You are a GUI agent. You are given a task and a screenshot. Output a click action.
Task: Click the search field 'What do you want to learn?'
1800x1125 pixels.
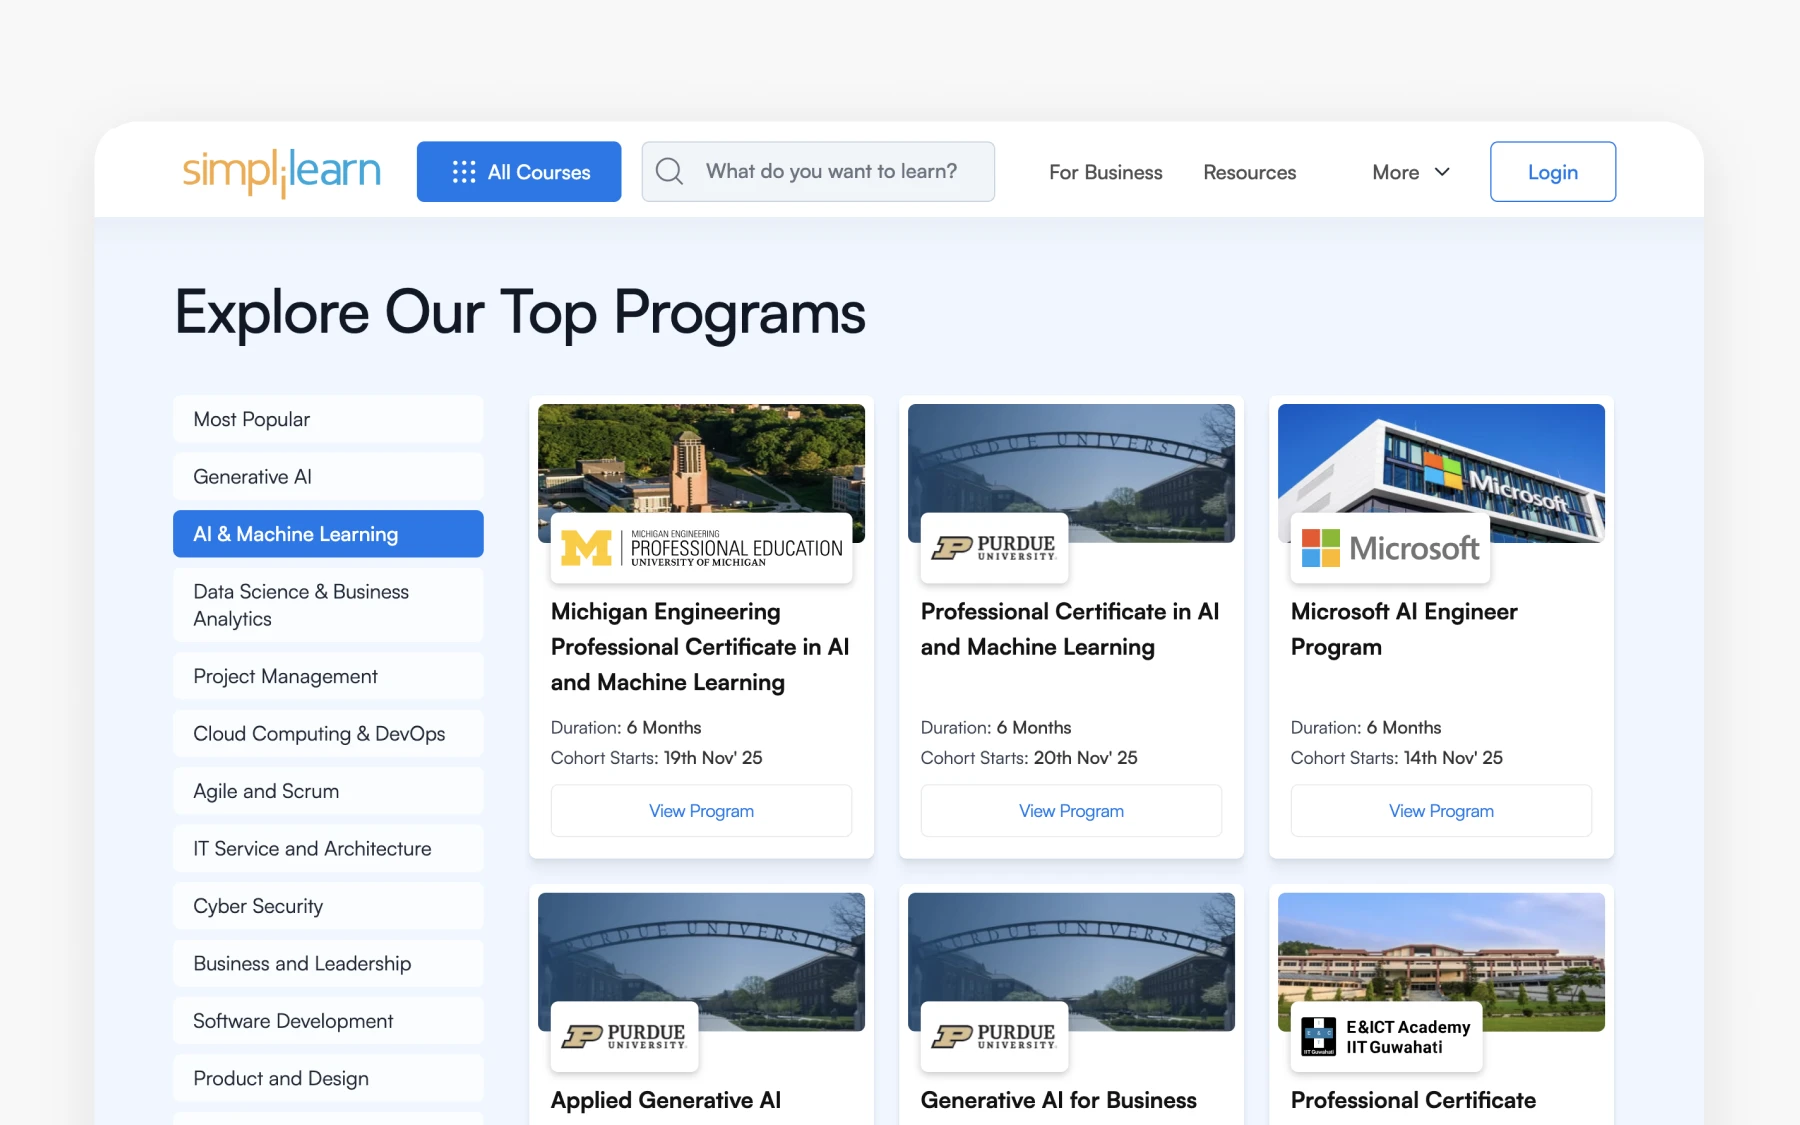point(818,172)
